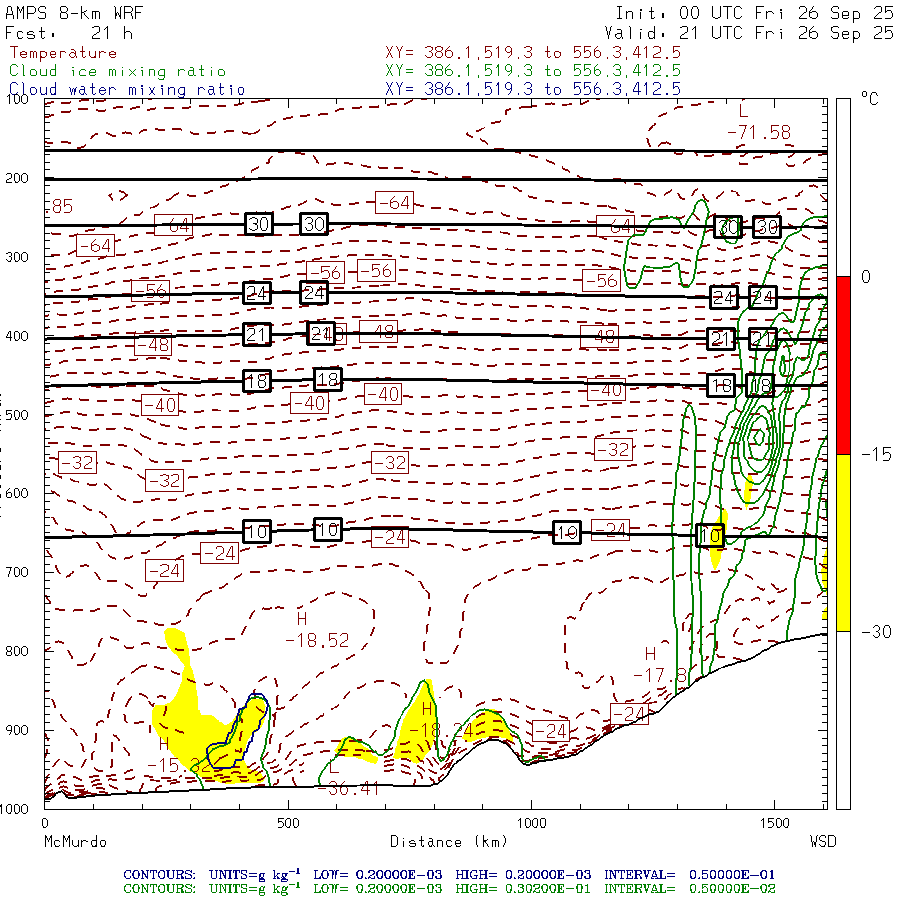The height and width of the screenshot is (900, 900).
Task: Select the blue "Cloud water mixing ratio" label
Action: [x=127, y=90]
